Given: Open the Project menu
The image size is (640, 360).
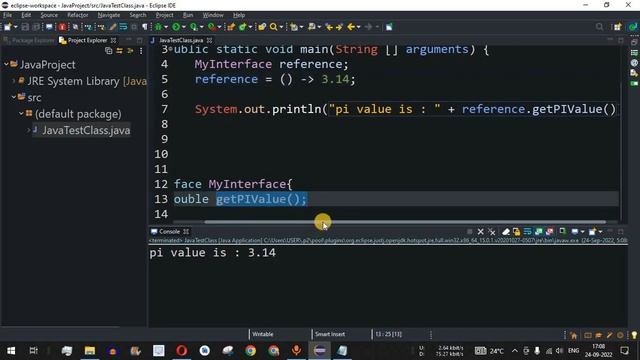Looking at the screenshot, I should tap(164, 15).
